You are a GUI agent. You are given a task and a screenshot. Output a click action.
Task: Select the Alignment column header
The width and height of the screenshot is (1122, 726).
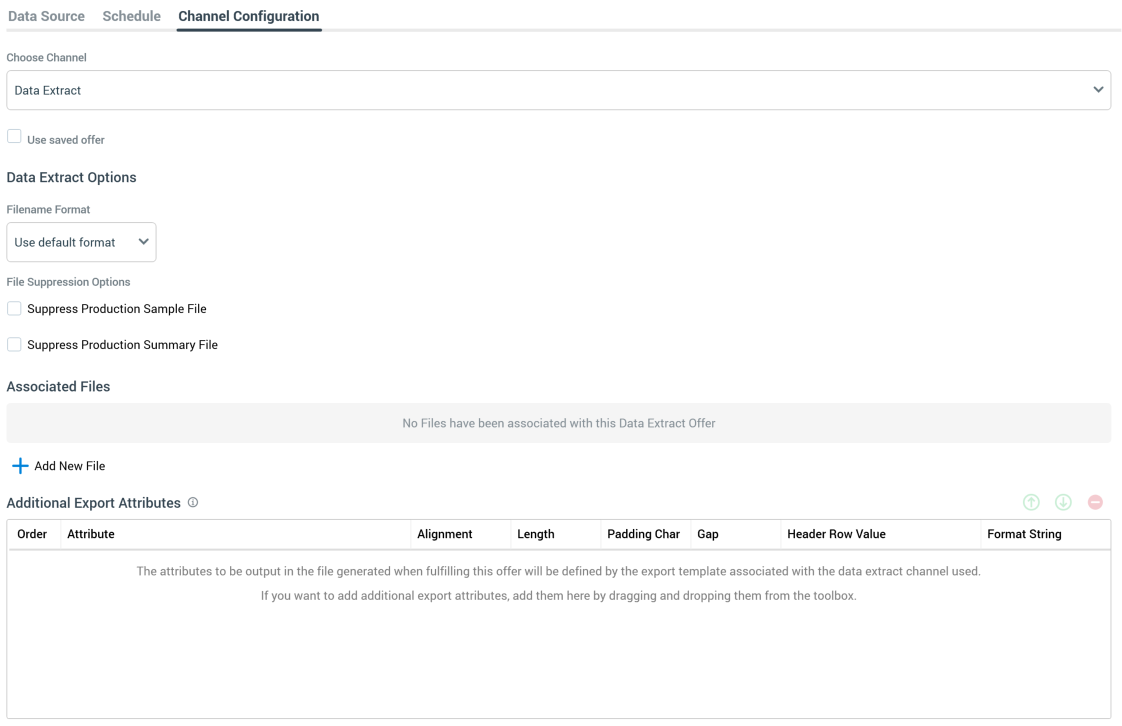point(444,534)
